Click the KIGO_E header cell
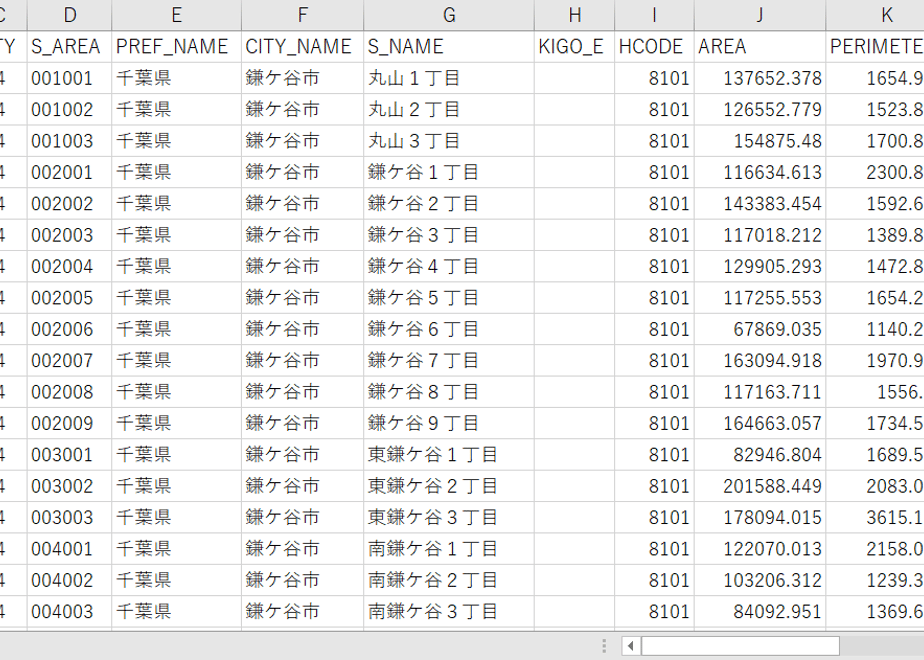 (575, 47)
